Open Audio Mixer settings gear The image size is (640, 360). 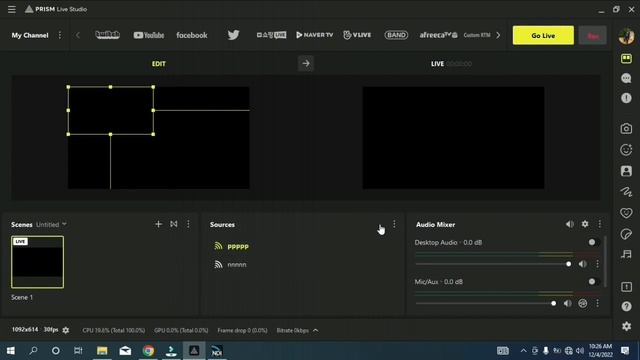[x=585, y=224]
